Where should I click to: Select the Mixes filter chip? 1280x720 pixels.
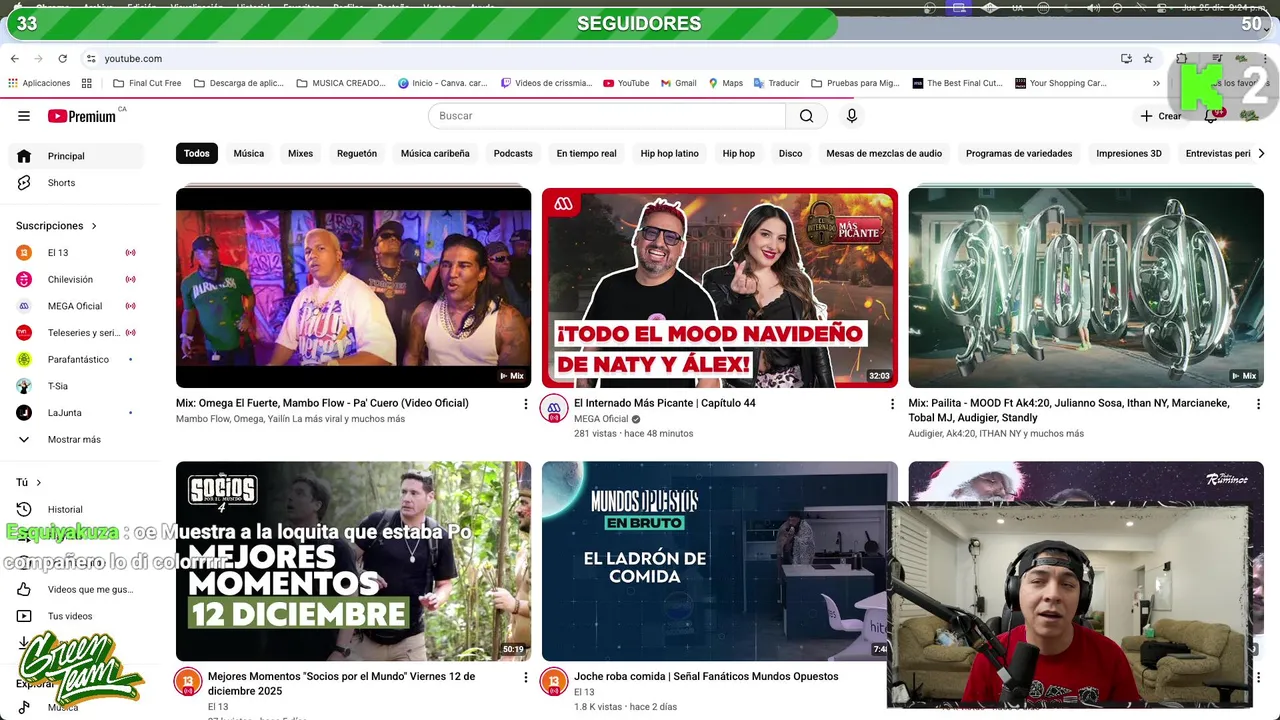pos(301,154)
